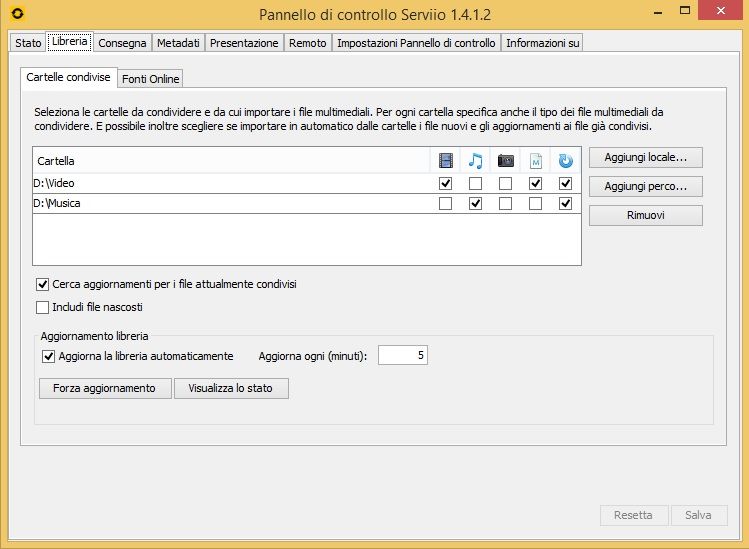Screen dimensions: 749x549
Task: Click the metadata document column header icon
Action: [535, 161]
